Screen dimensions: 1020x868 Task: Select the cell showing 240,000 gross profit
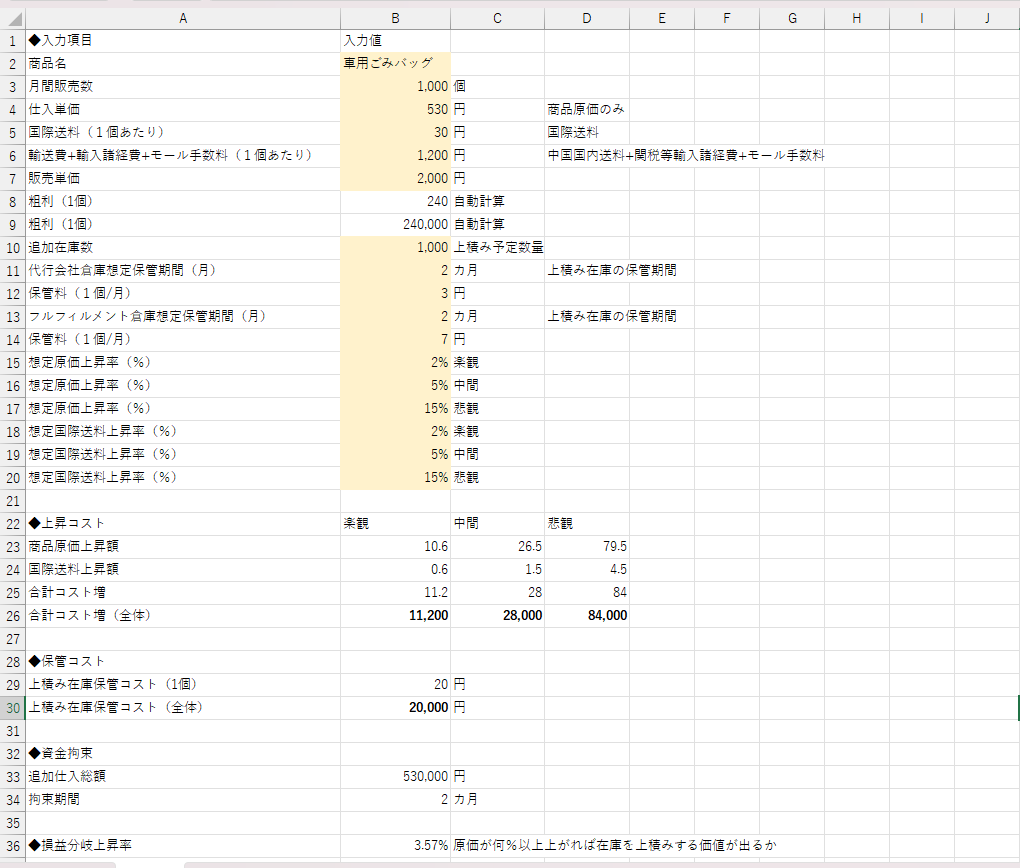395,224
